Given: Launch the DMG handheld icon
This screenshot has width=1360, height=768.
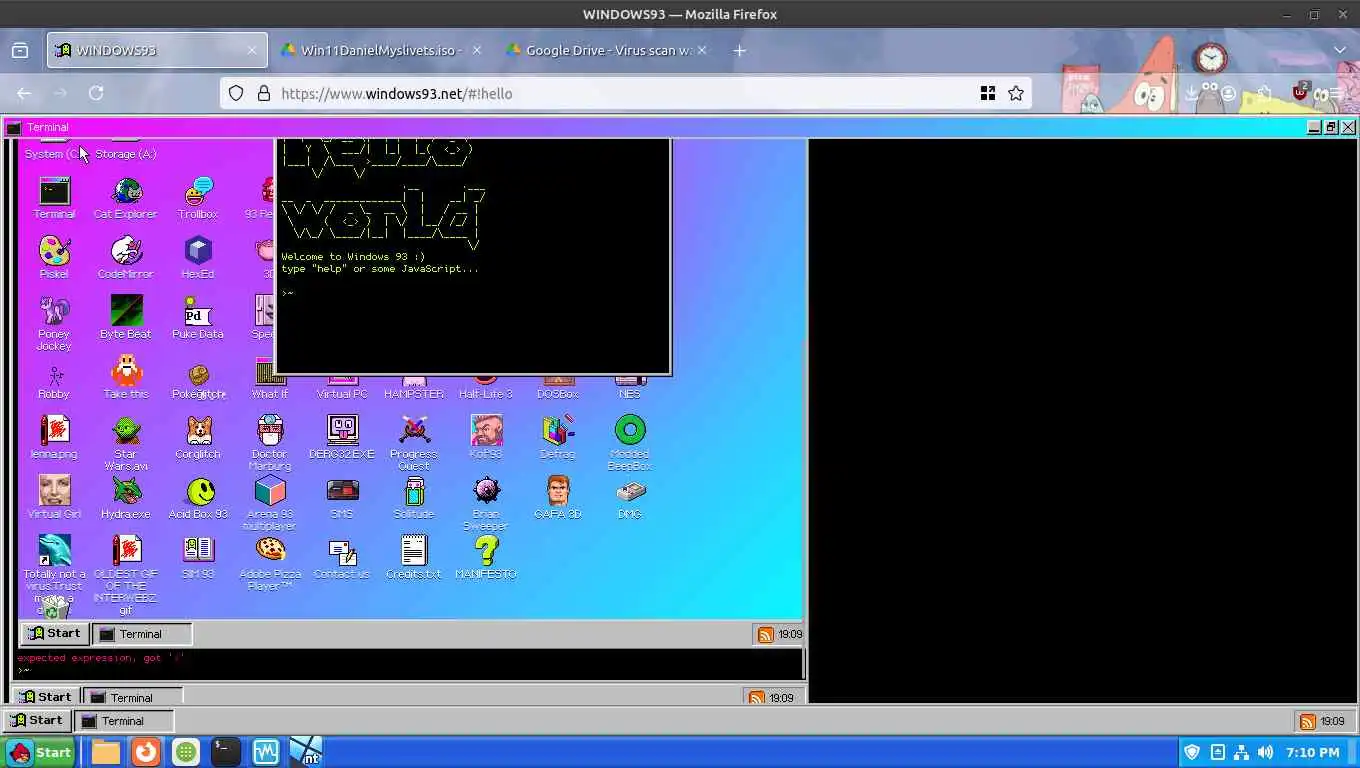Looking at the screenshot, I should 630,498.
